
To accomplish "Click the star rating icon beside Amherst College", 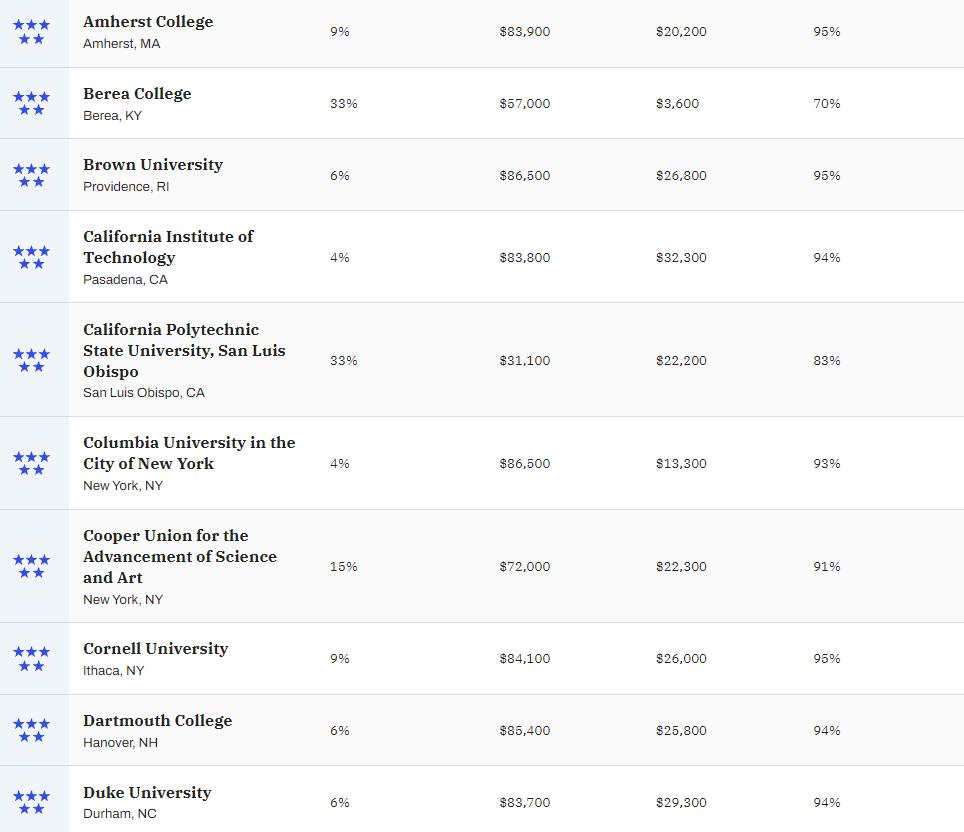I will (x=31, y=31).
